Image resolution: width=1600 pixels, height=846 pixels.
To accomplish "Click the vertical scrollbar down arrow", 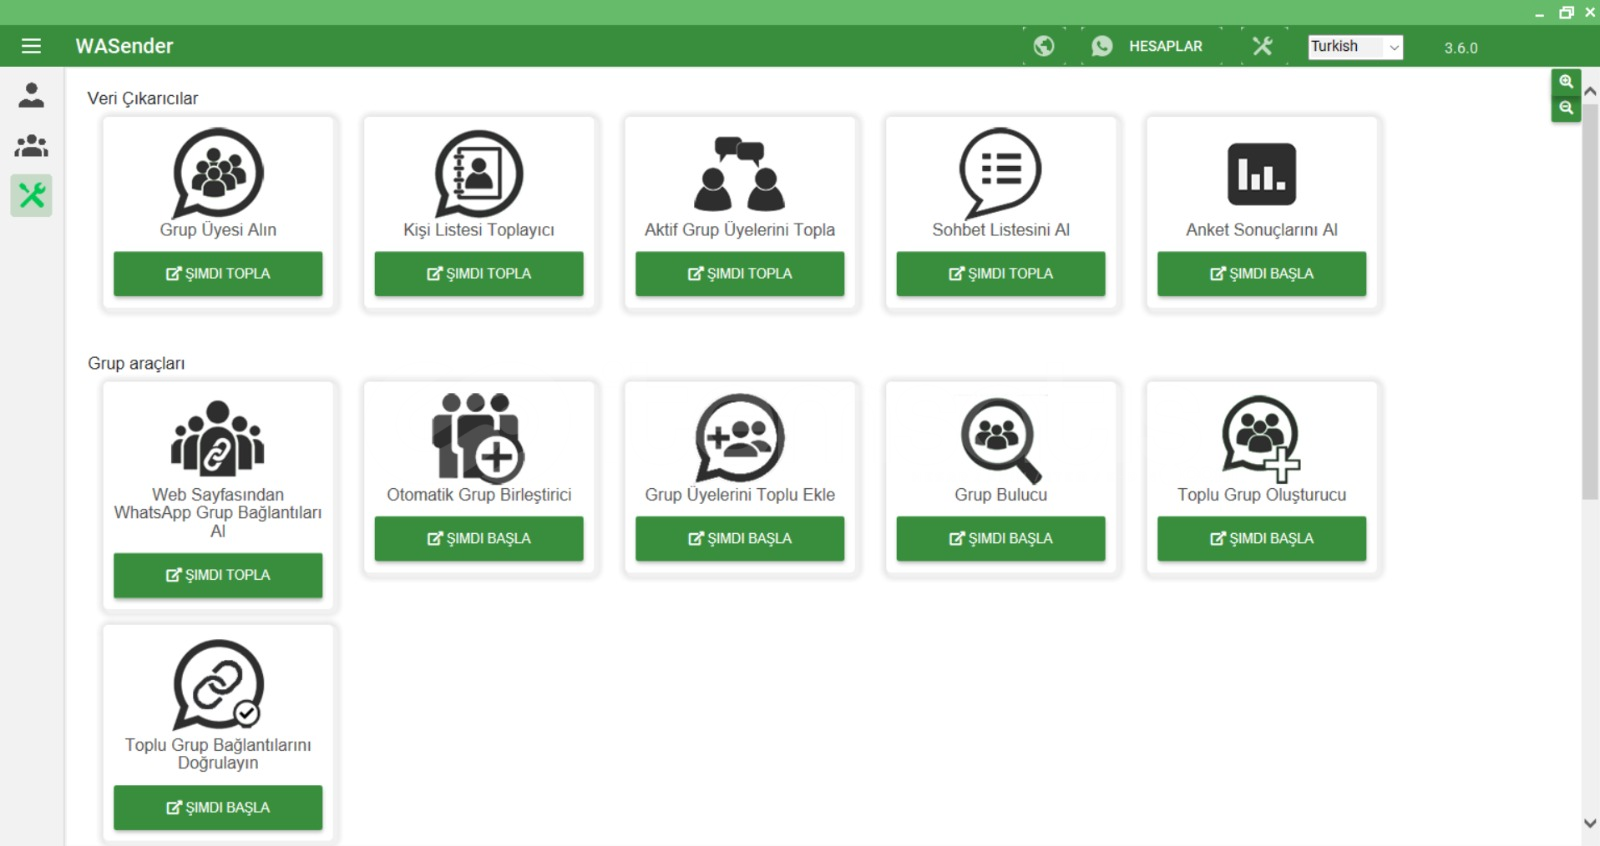I will click(x=1590, y=823).
